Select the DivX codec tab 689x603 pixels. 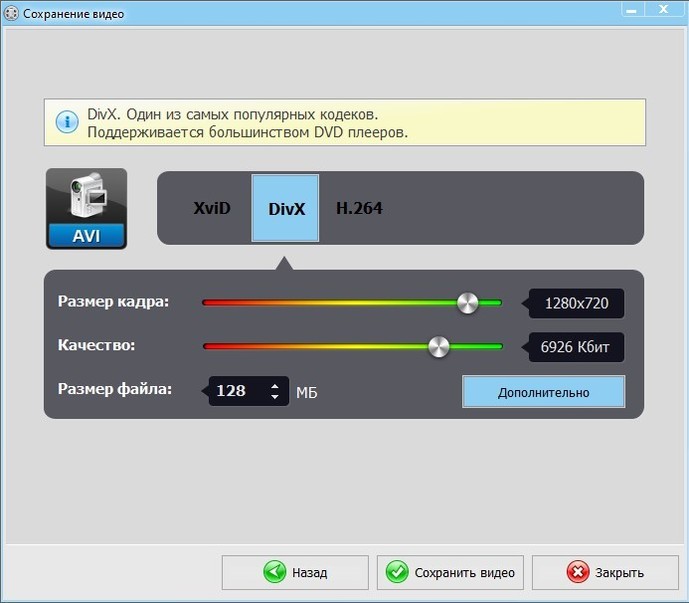285,208
